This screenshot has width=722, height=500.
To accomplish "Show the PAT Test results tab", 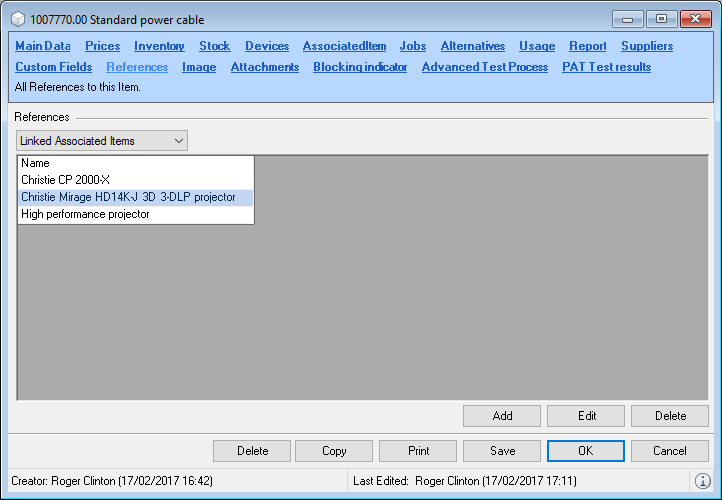I will click(606, 67).
